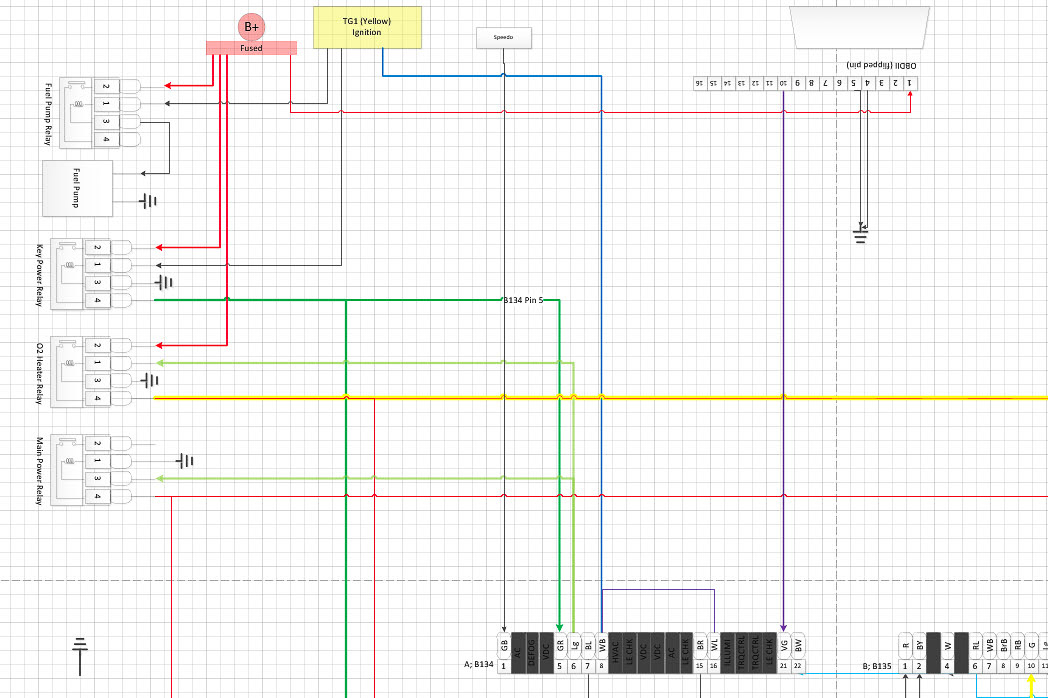Image resolution: width=1048 pixels, height=698 pixels.
Task: Click pin 16 of the OBDII connector
Action: 699,83
